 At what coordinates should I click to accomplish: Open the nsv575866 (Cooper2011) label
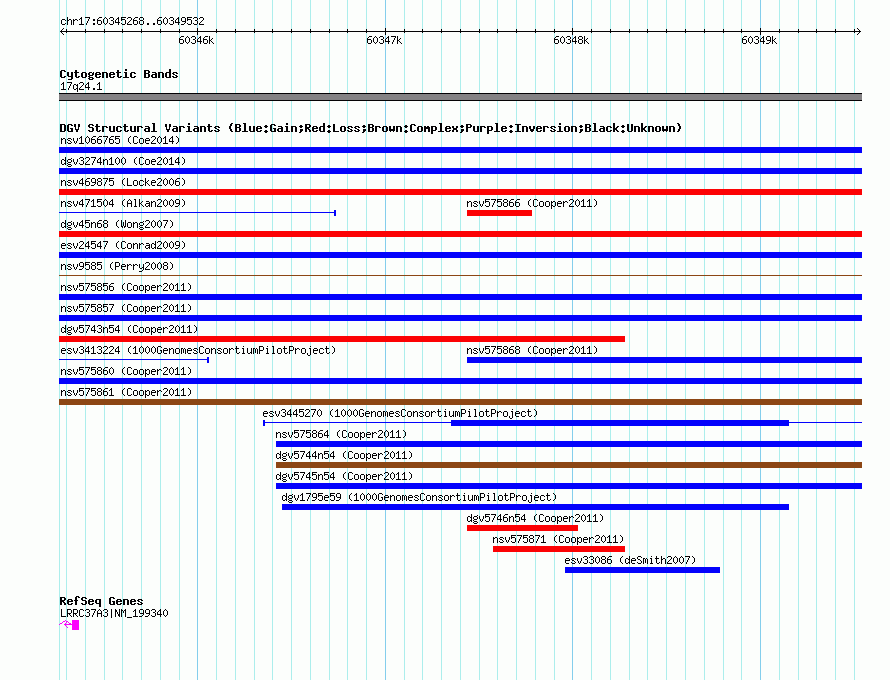[532, 203]
